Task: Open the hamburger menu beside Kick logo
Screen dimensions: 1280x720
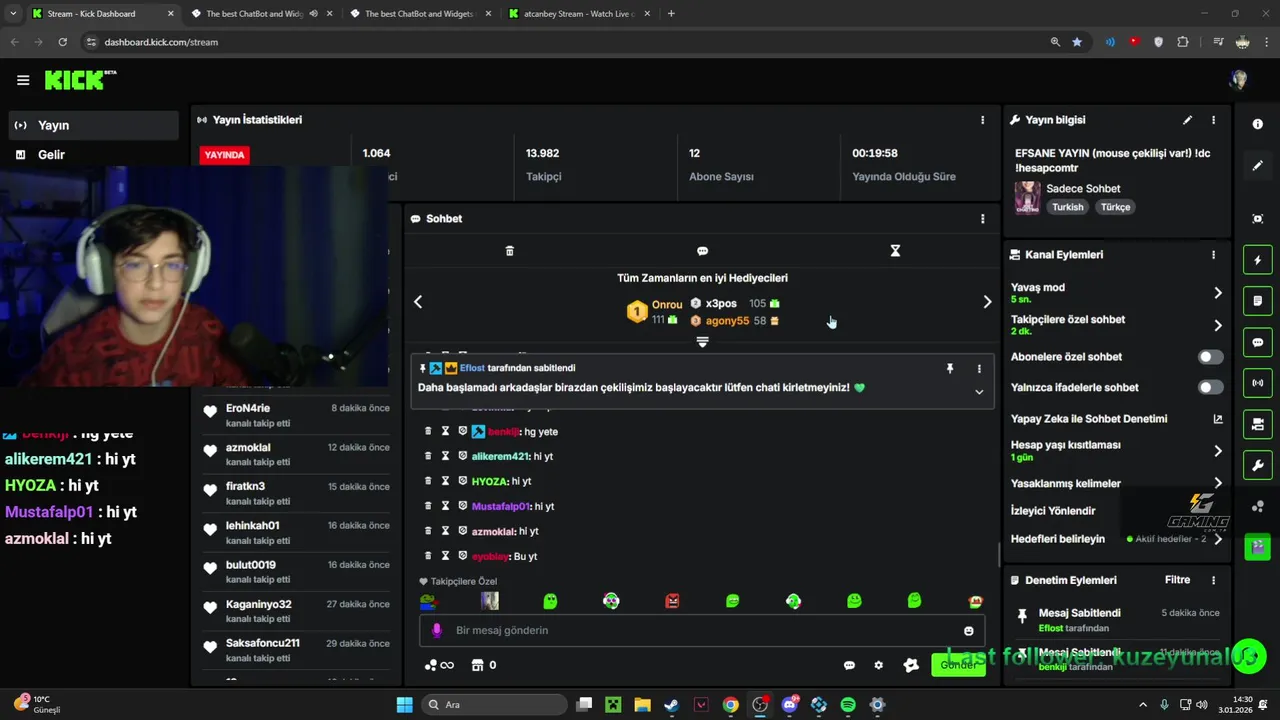Action: tap(23, 80)
